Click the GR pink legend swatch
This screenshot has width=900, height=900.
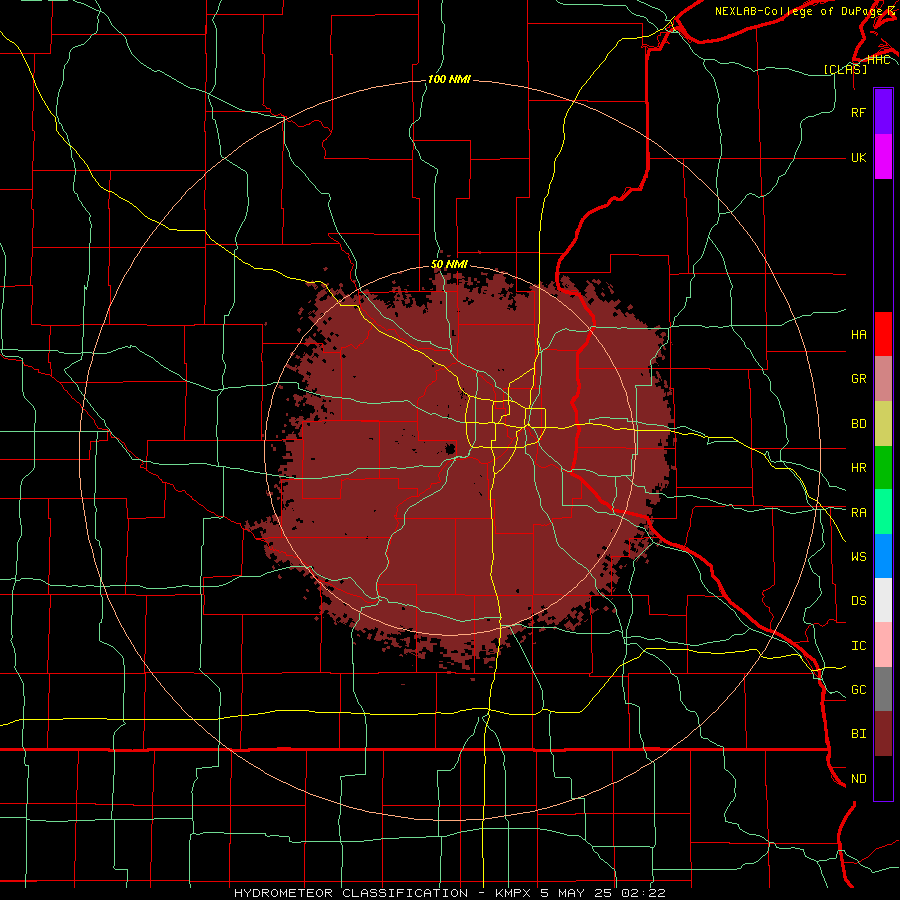[883, 378]
